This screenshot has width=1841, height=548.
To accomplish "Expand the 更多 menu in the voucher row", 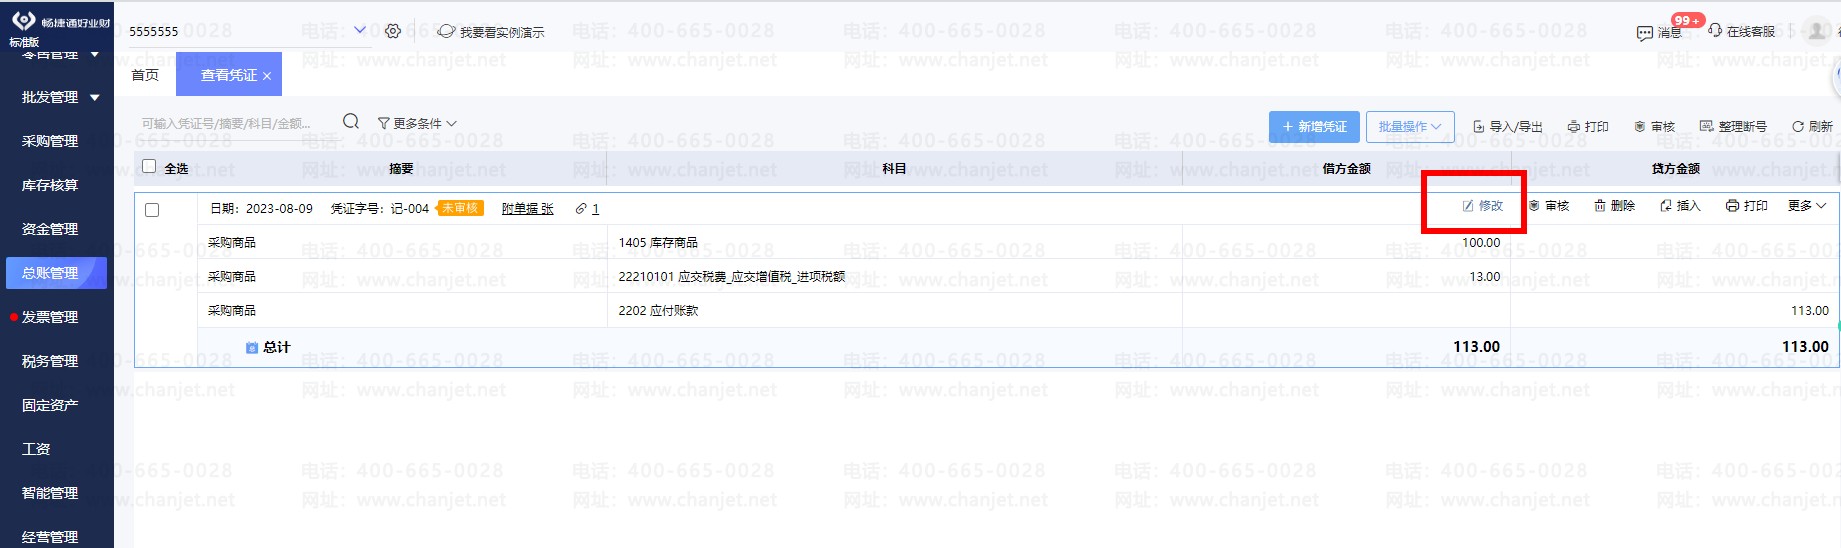I will [x=1807, y=206].
